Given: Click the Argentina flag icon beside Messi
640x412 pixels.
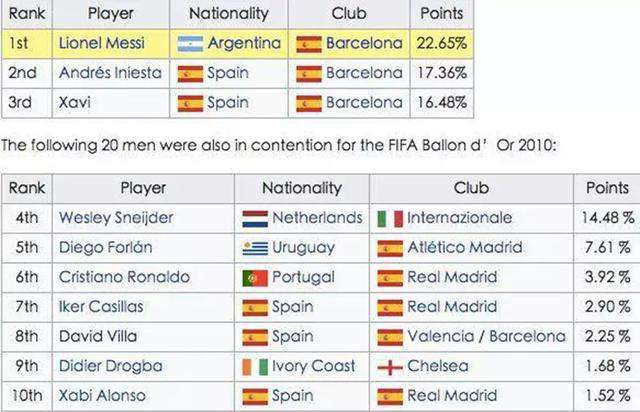Looking at the screenshot, I should pyautogui.click(x=190, y=44).
